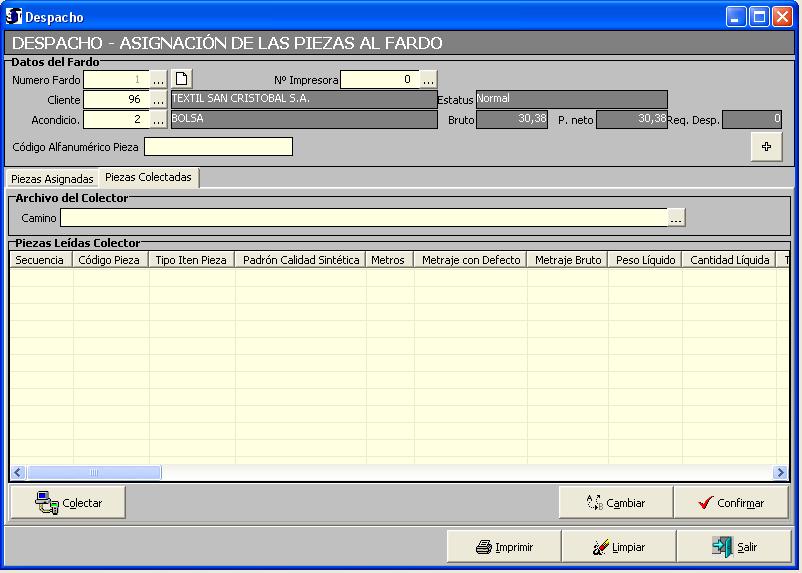Image resolution: width=802 pixels, height=573 pixels.
Task: Click the plus button to add piece
Action: click(766, 147)
